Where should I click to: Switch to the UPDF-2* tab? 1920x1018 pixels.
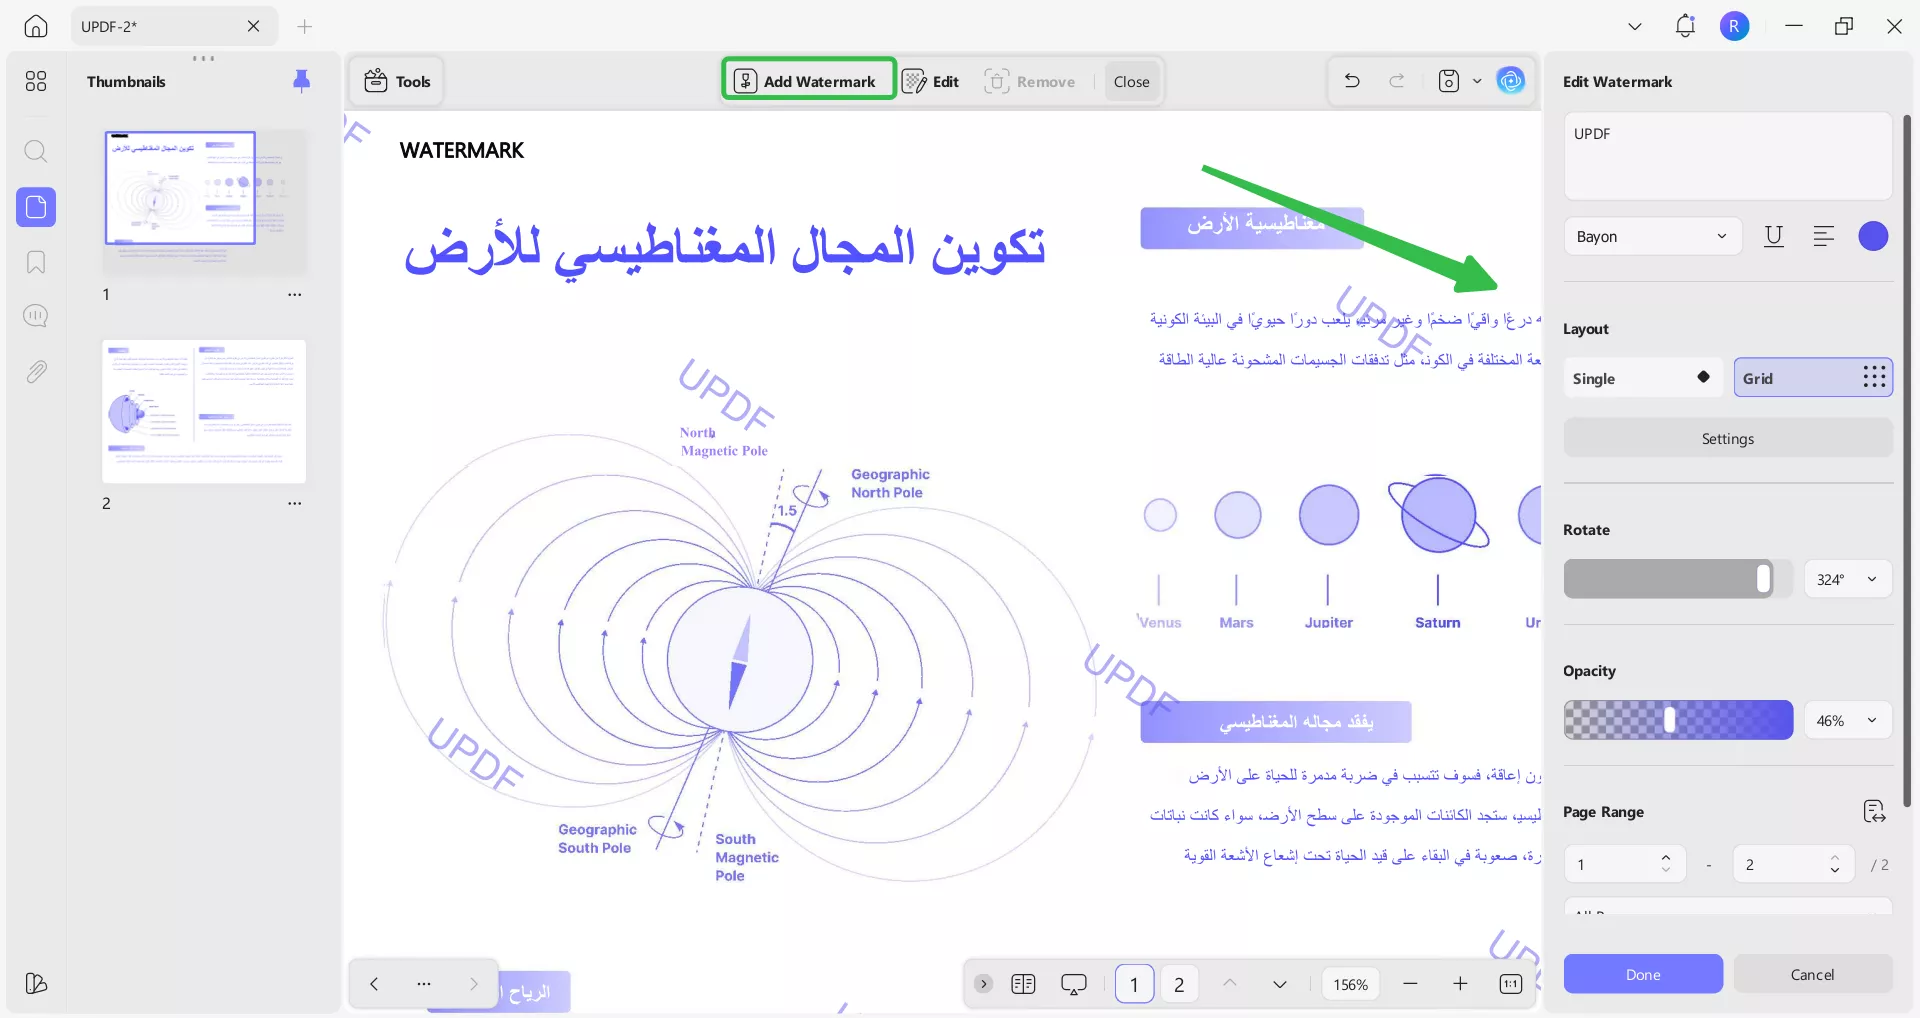click(x=172, y=27)
